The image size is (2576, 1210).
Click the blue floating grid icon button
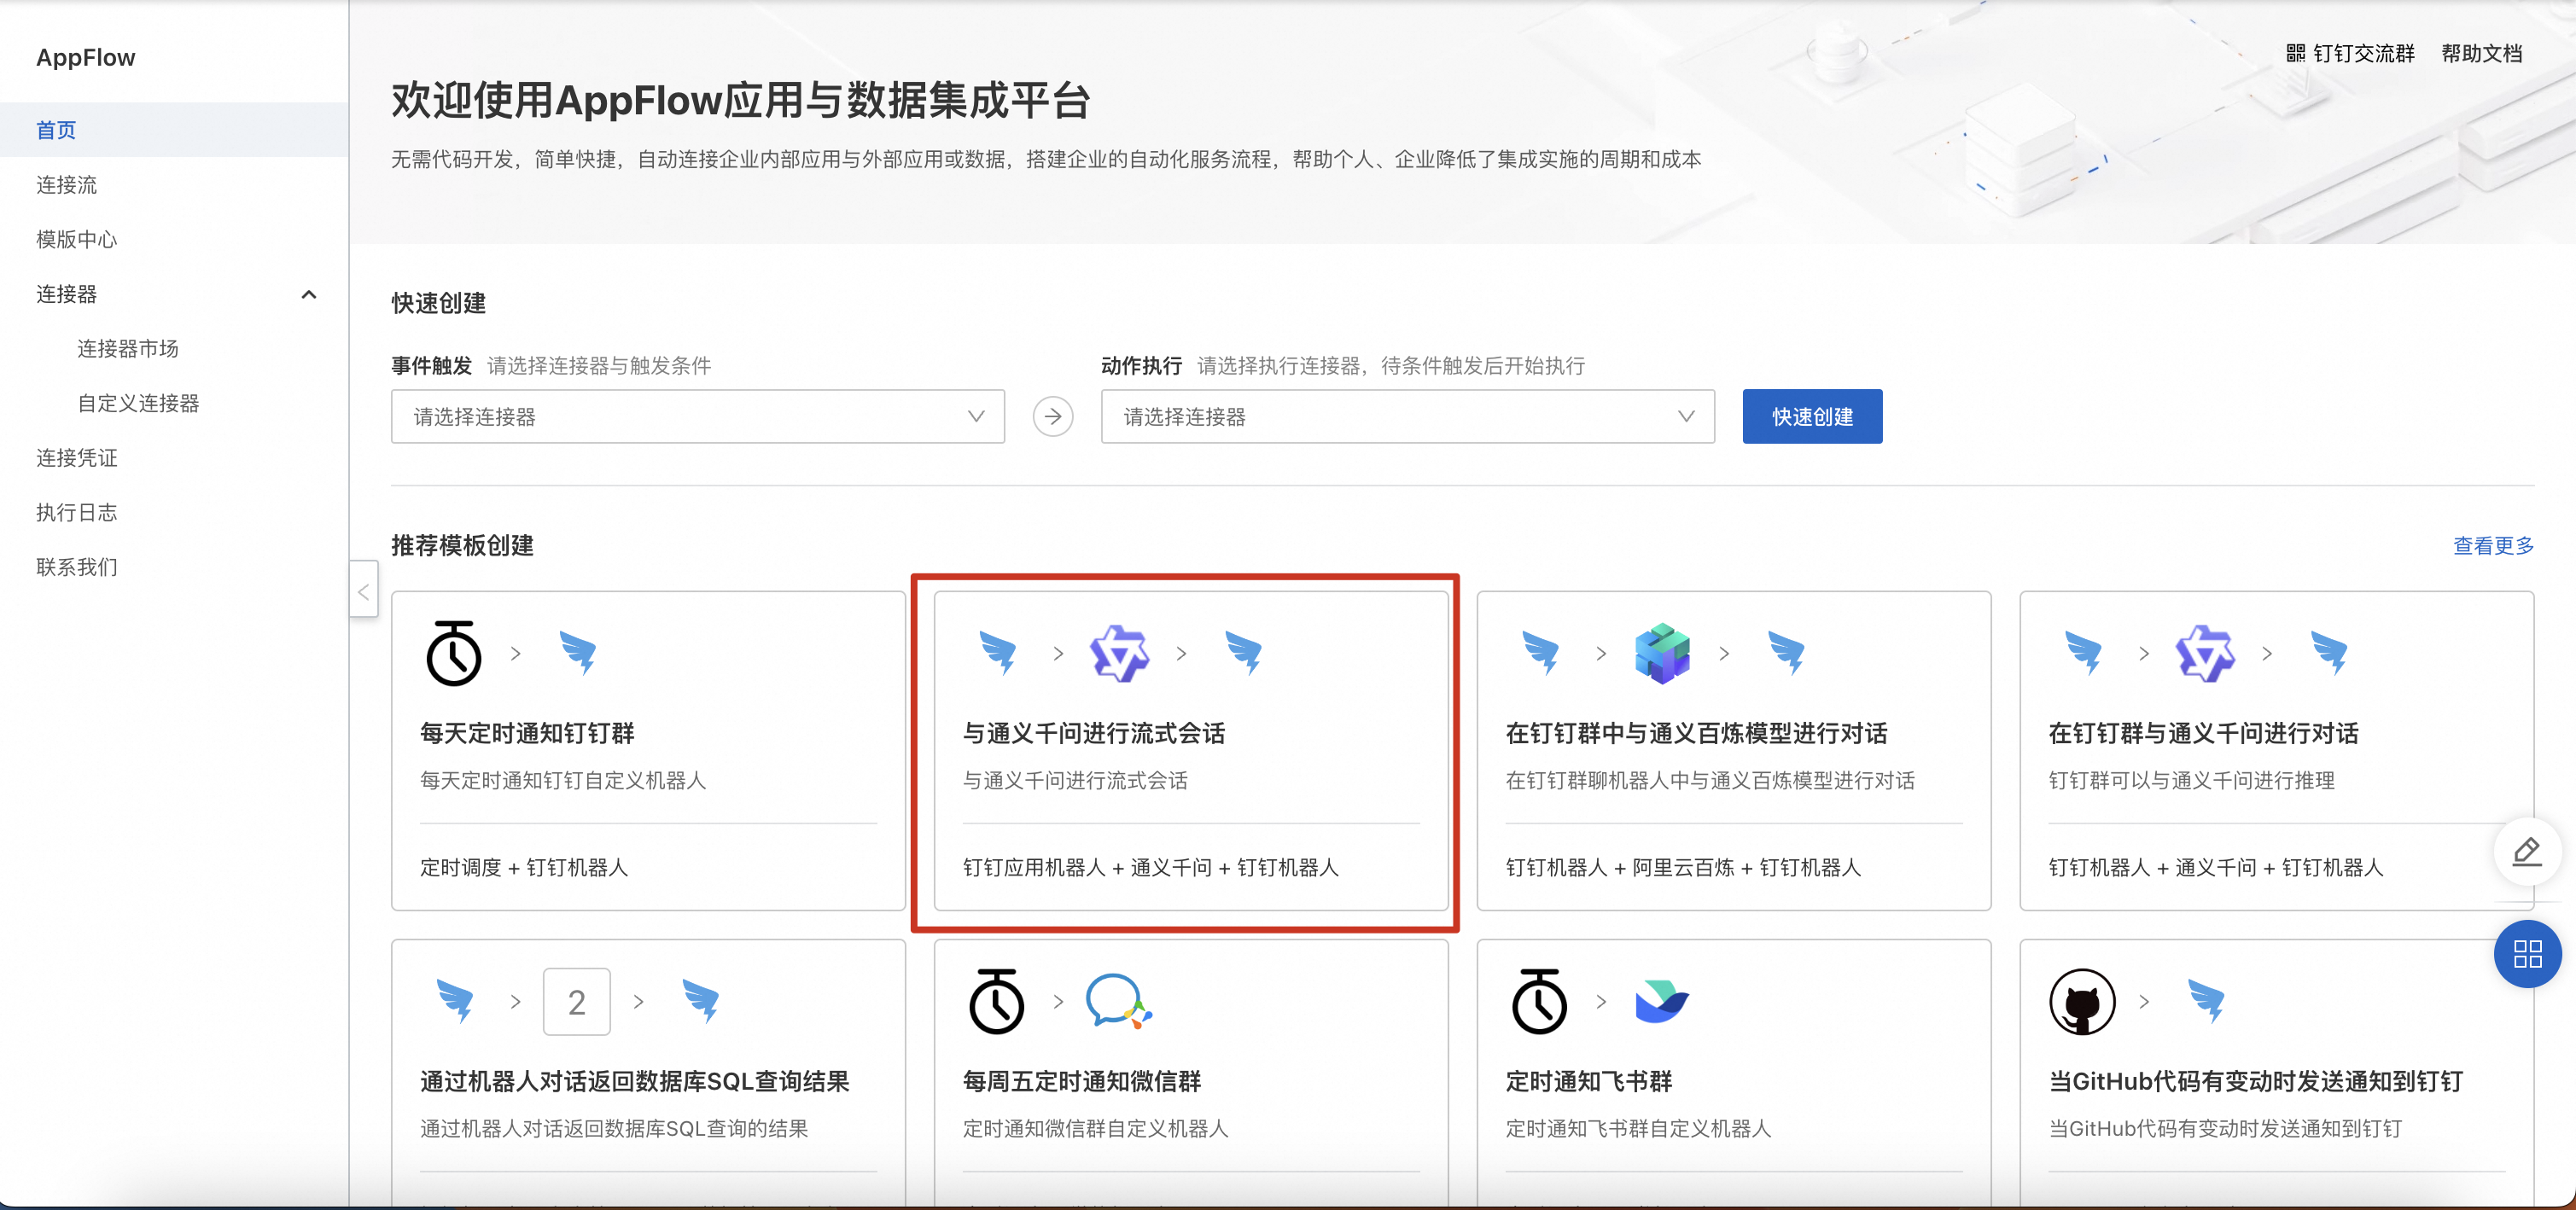2527,954
